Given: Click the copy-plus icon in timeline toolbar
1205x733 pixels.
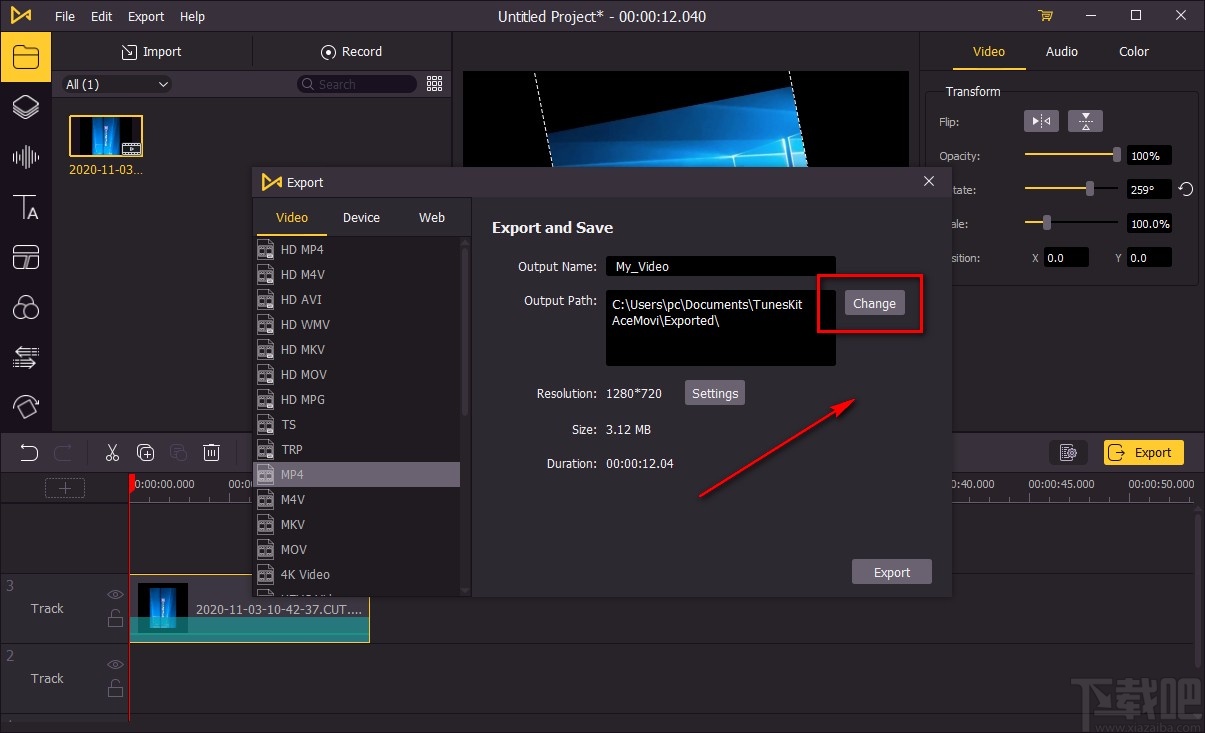Looking at the screenshot, I should click(x=145, y=453).
